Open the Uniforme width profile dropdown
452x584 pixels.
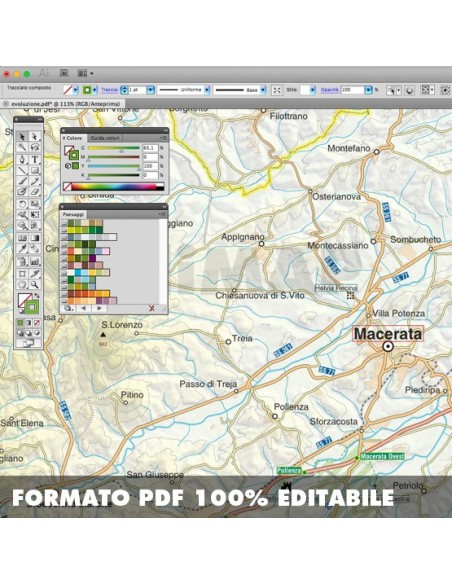(x=207, y=90)
